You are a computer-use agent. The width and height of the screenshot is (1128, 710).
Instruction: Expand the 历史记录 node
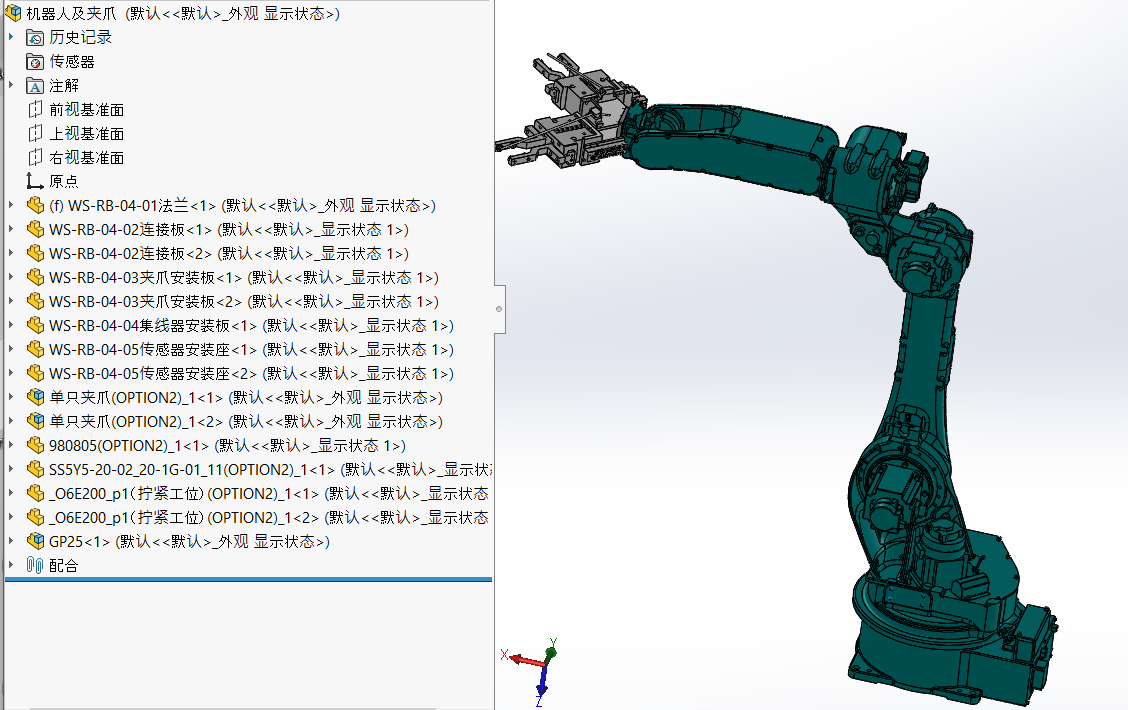(11, 37)
